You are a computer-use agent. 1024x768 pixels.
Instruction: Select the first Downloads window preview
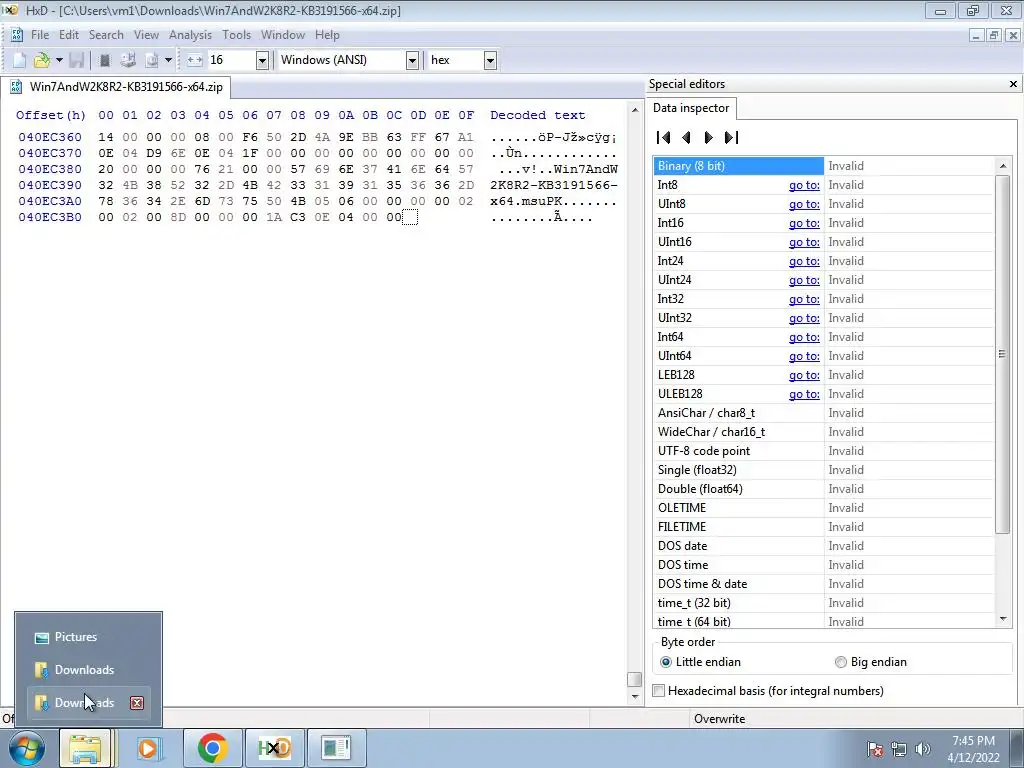88,669
